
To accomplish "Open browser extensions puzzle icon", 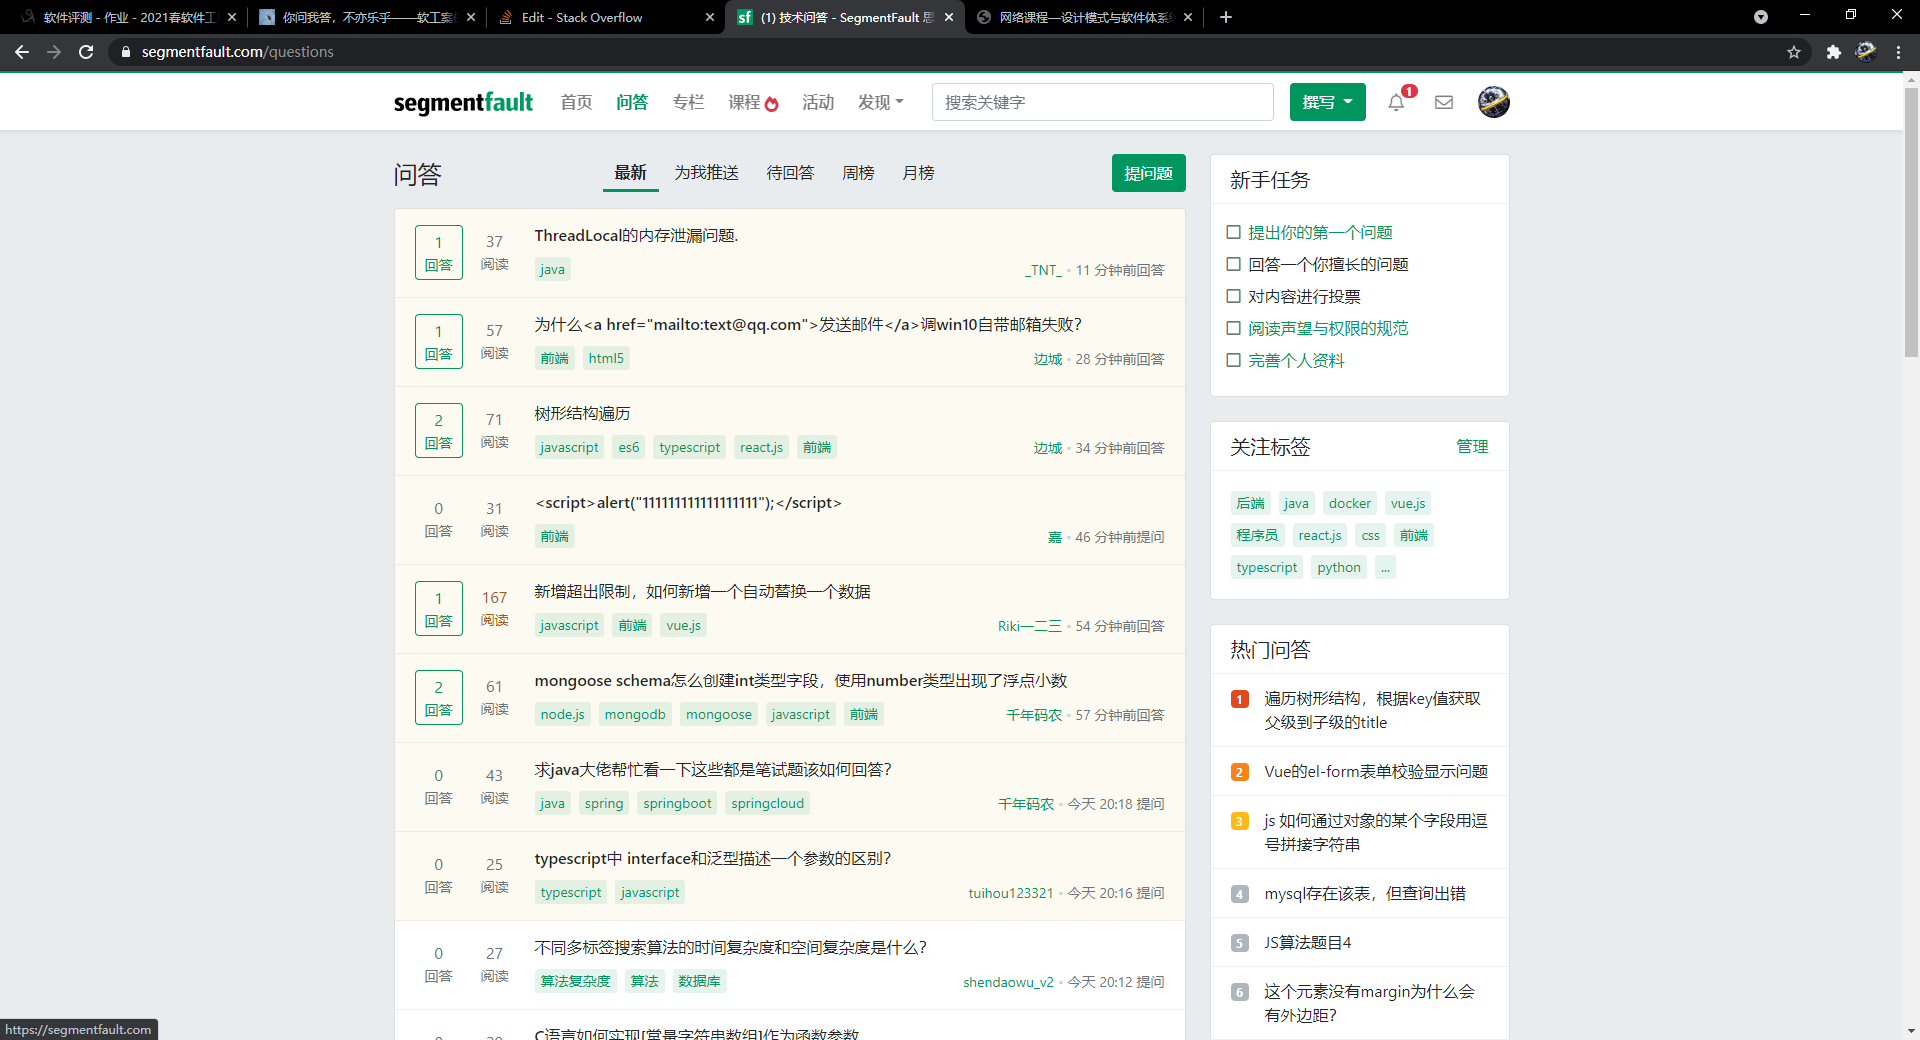I will tap(1833, 52).
